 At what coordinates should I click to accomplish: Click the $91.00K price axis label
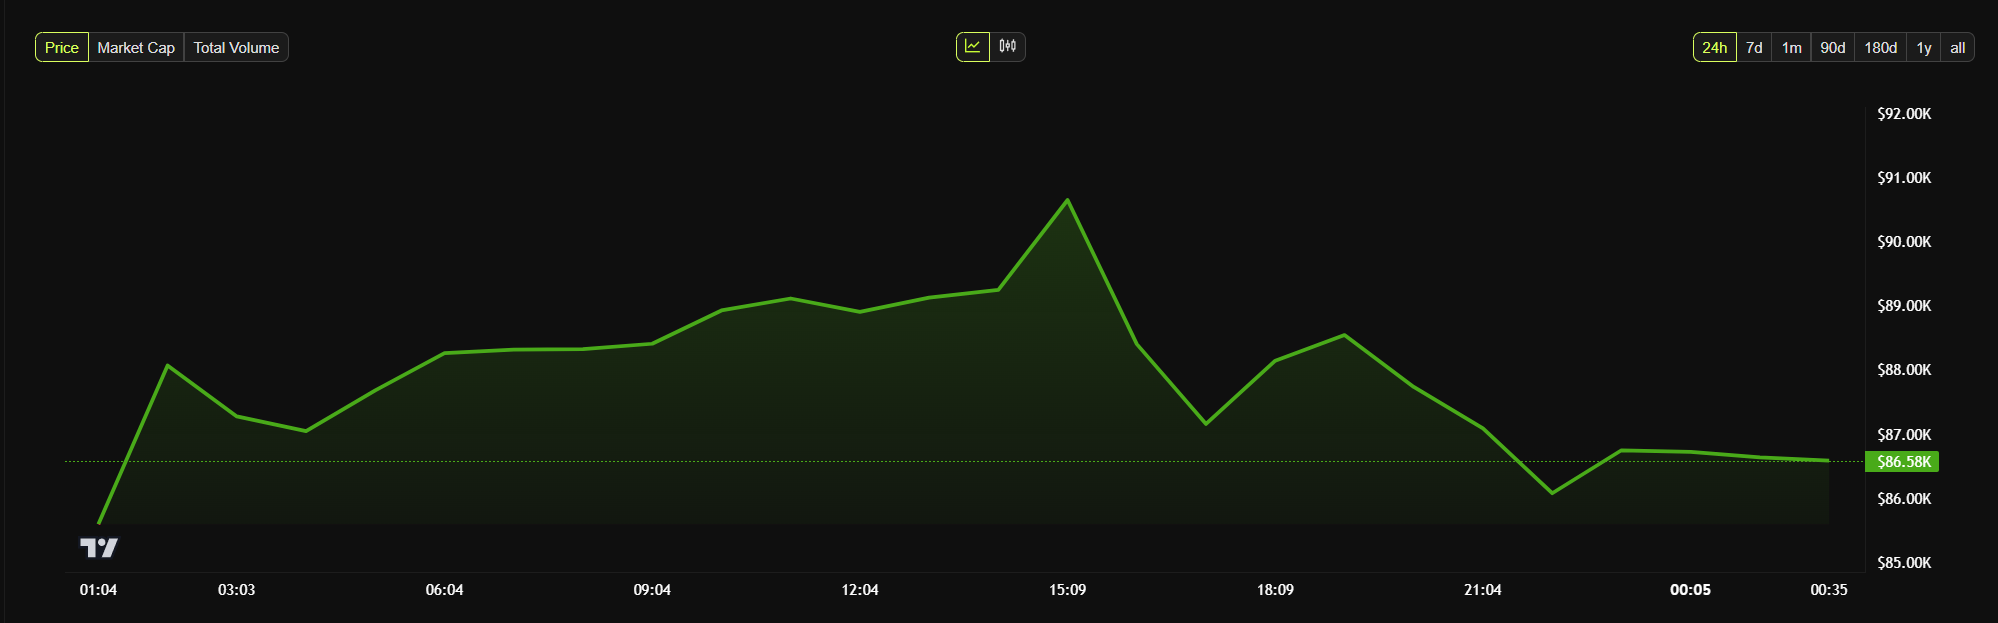1904,178
